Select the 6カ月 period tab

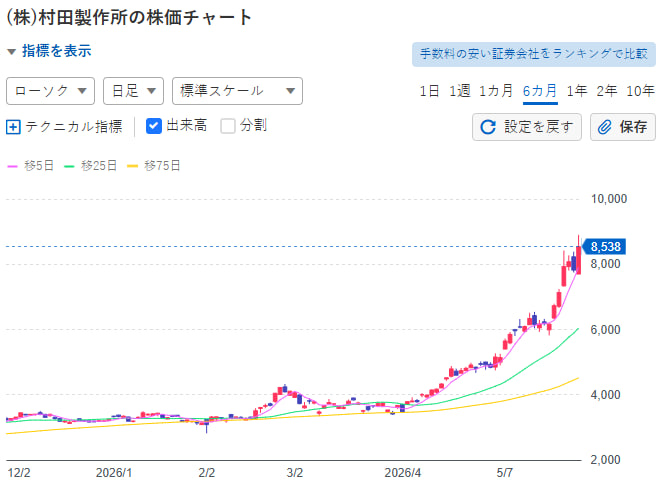pyautogui.click(x=539, y=91)
